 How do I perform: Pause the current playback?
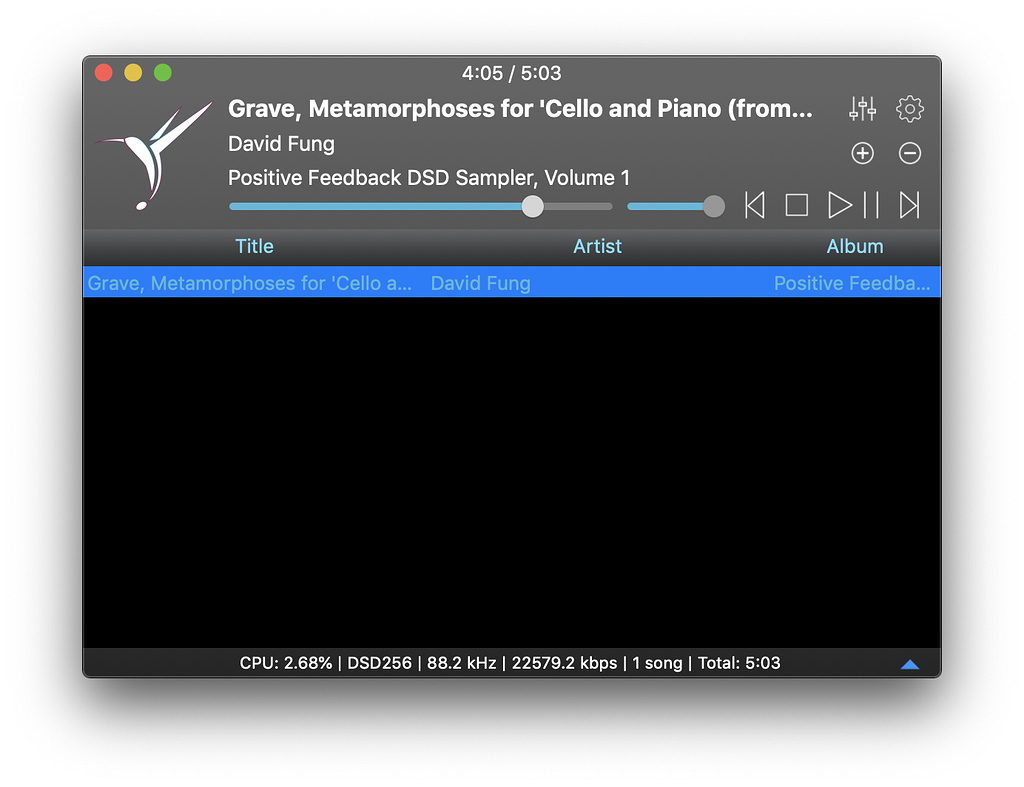pyautogui.click(x=870, y=205)
